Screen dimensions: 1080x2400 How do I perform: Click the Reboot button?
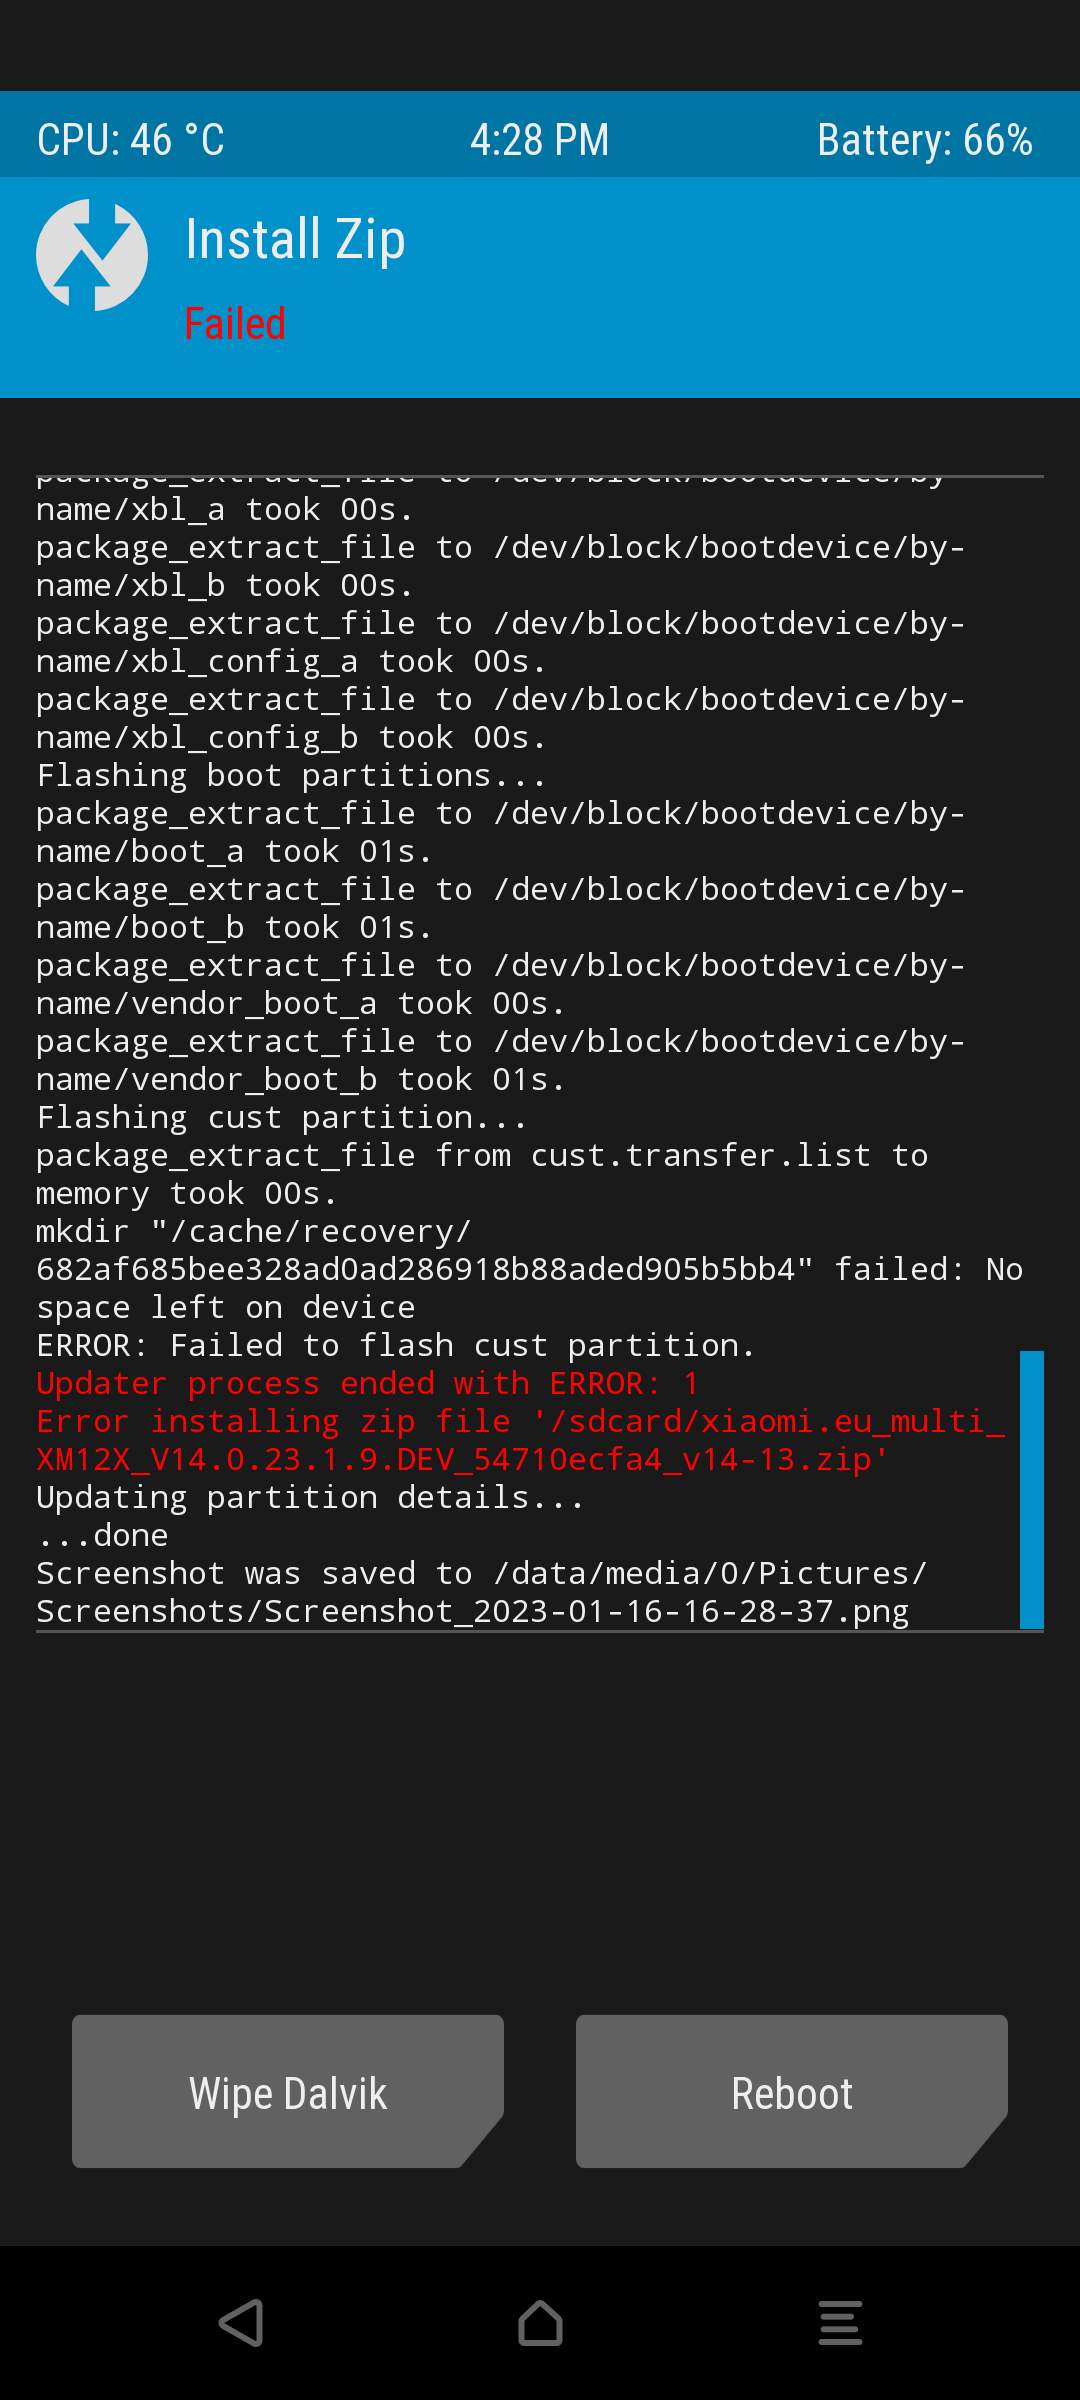792,2091
